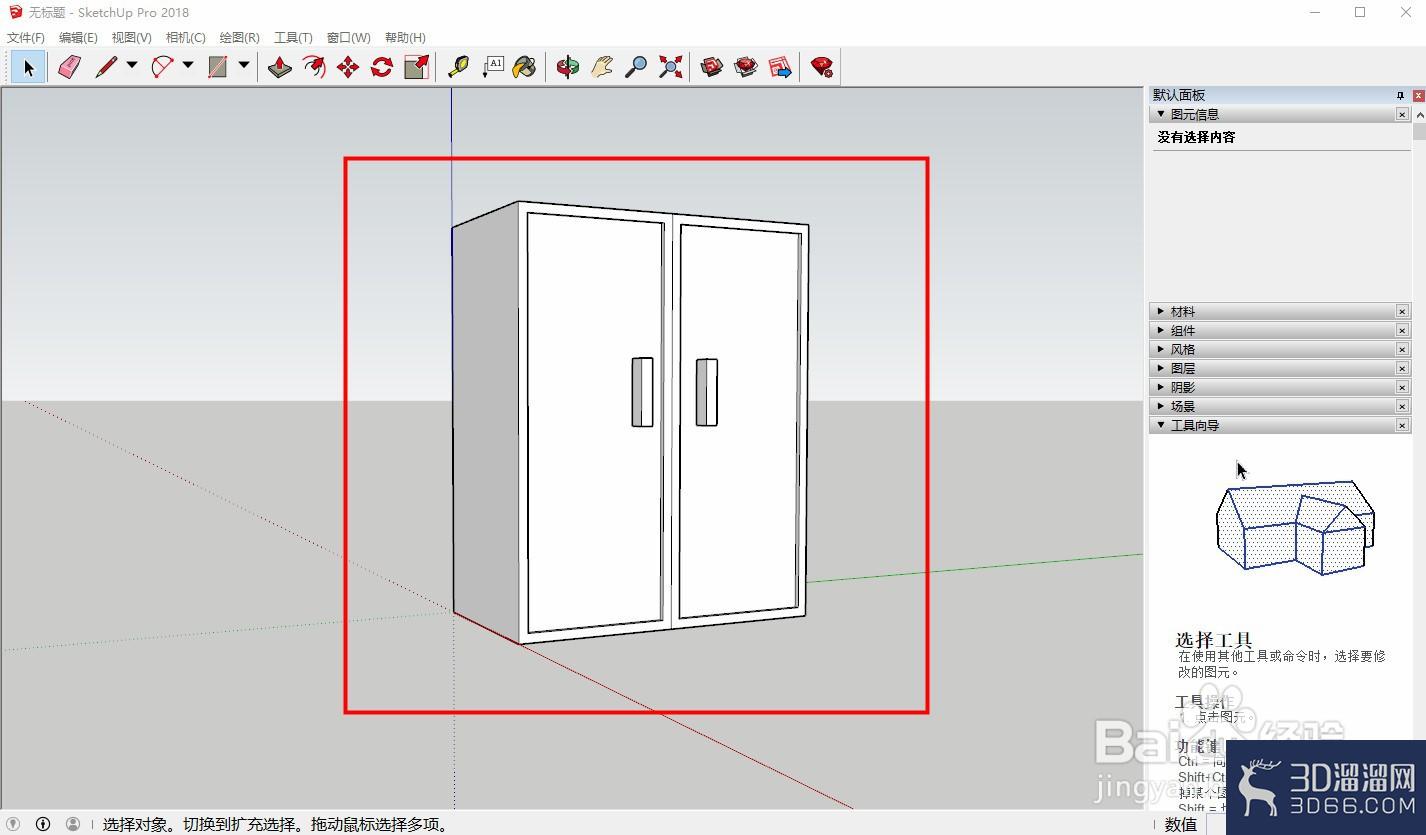The image size is (1426, 835).
Task: Expand the 场景 panel
Action: [x=1161, y=407]
